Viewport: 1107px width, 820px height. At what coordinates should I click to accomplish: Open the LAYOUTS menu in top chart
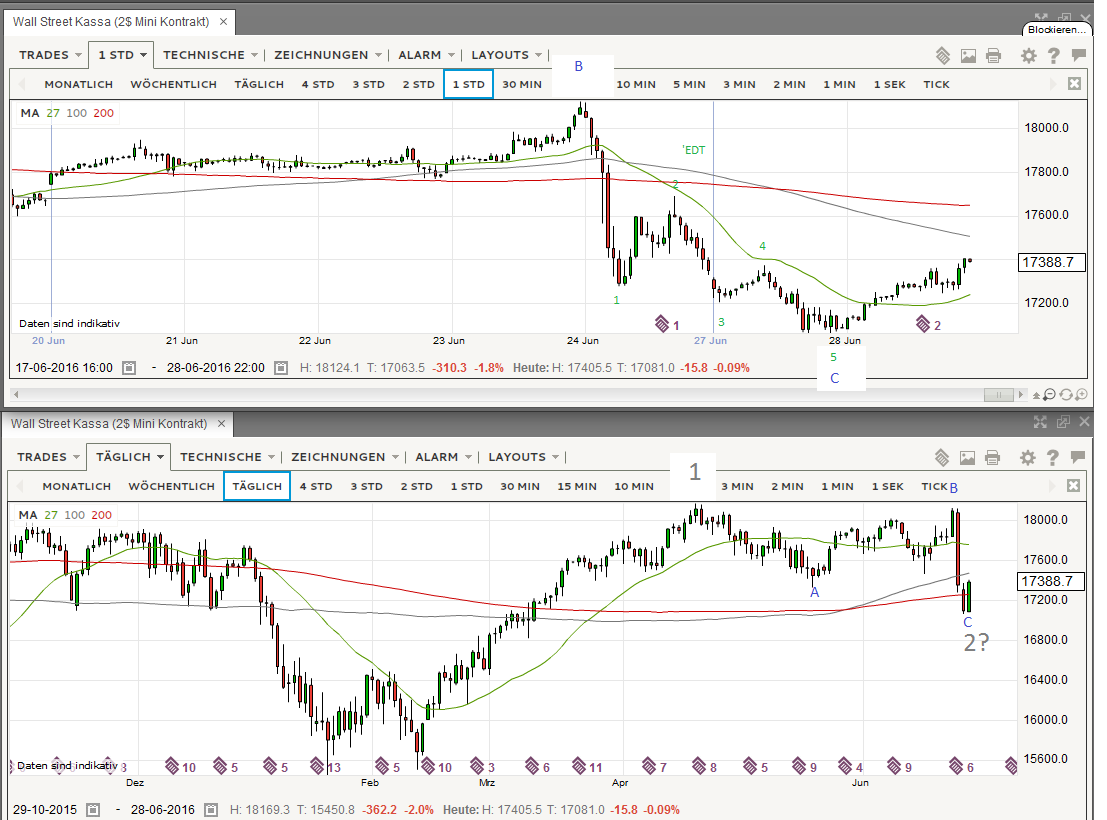tap(507, 55)
